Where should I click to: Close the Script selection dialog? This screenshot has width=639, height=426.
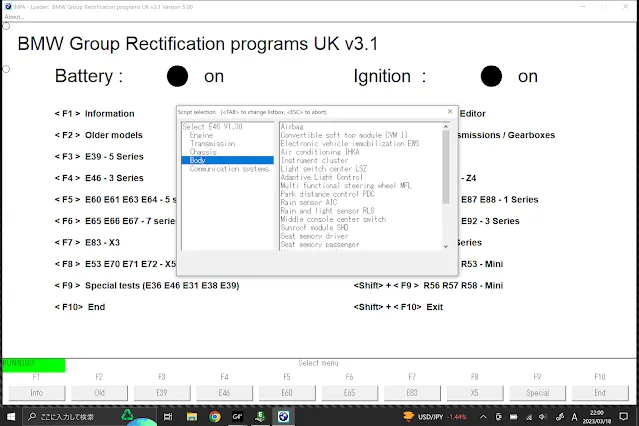click(x=450, y=111)
